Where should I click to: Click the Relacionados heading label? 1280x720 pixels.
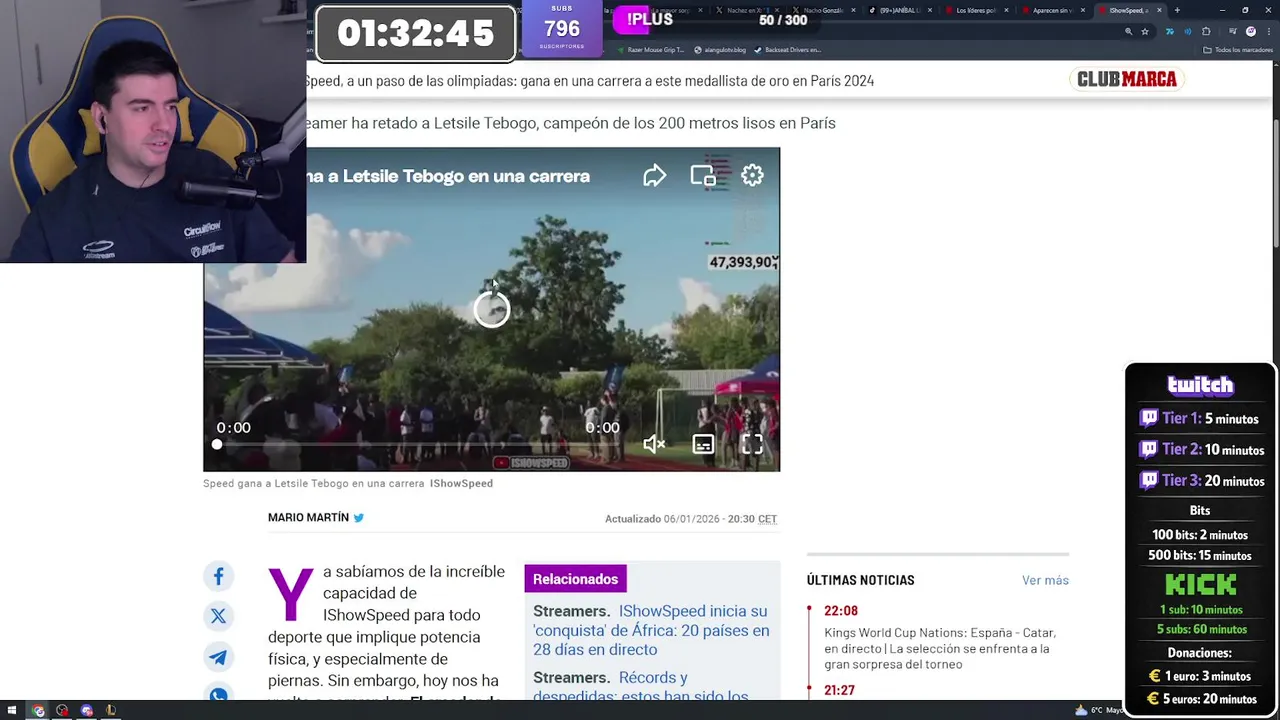pos(575,579)
